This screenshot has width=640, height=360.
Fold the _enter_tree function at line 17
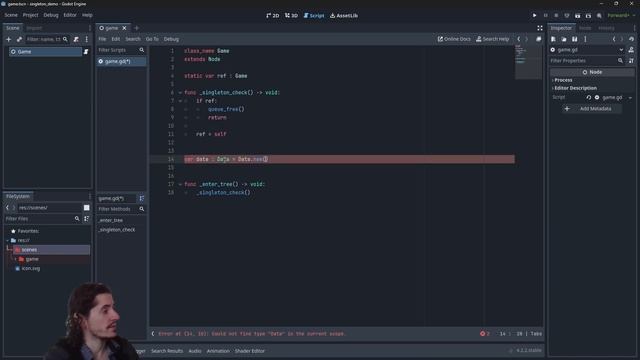(180, 184)
